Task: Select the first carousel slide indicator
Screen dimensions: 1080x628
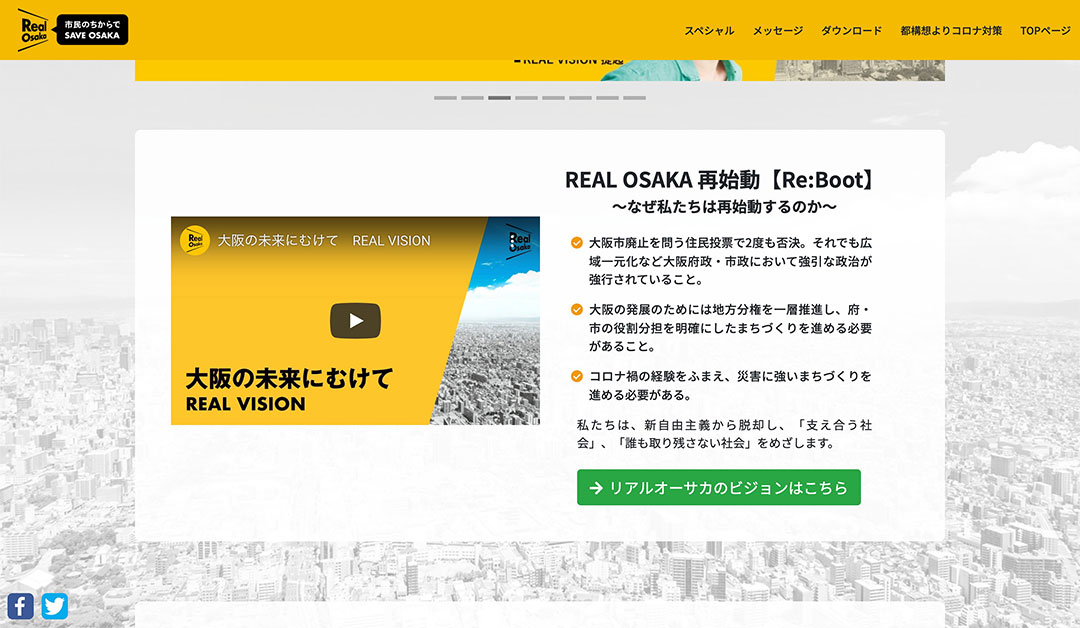Action: coord(446,98)
